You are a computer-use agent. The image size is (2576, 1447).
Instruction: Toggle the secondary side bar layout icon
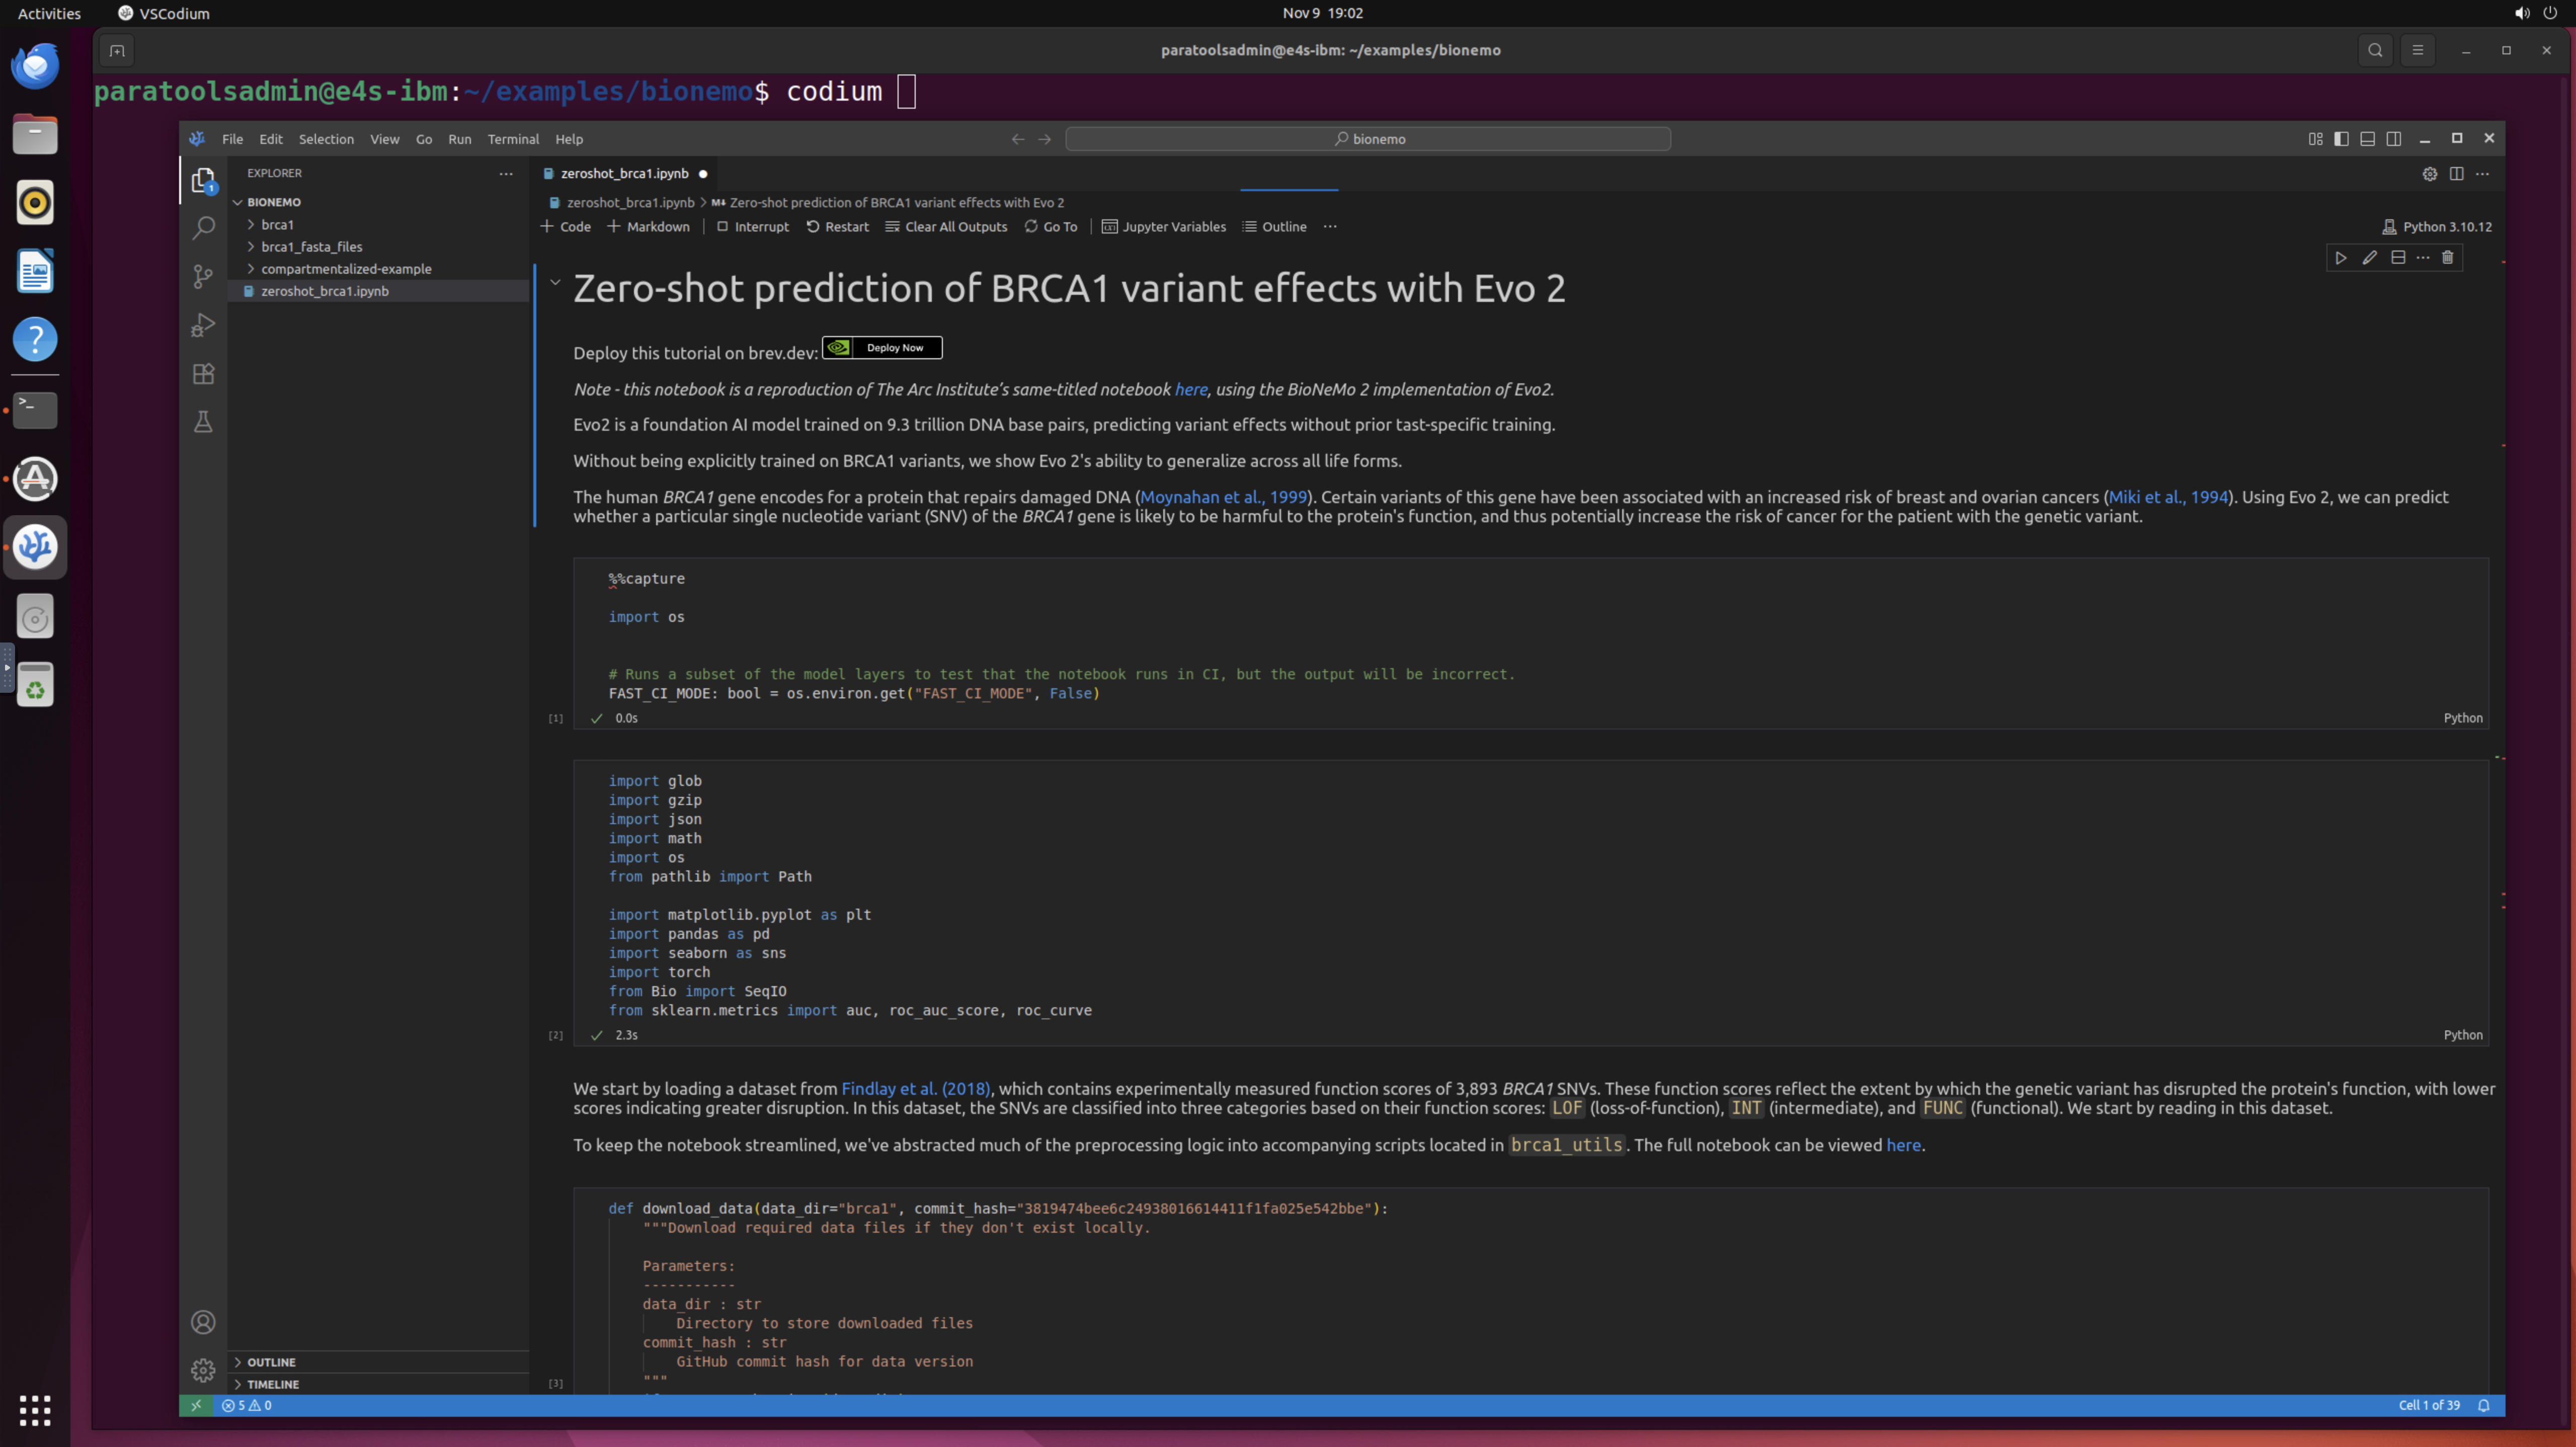pyautogui.click(x=2393, y=139)
